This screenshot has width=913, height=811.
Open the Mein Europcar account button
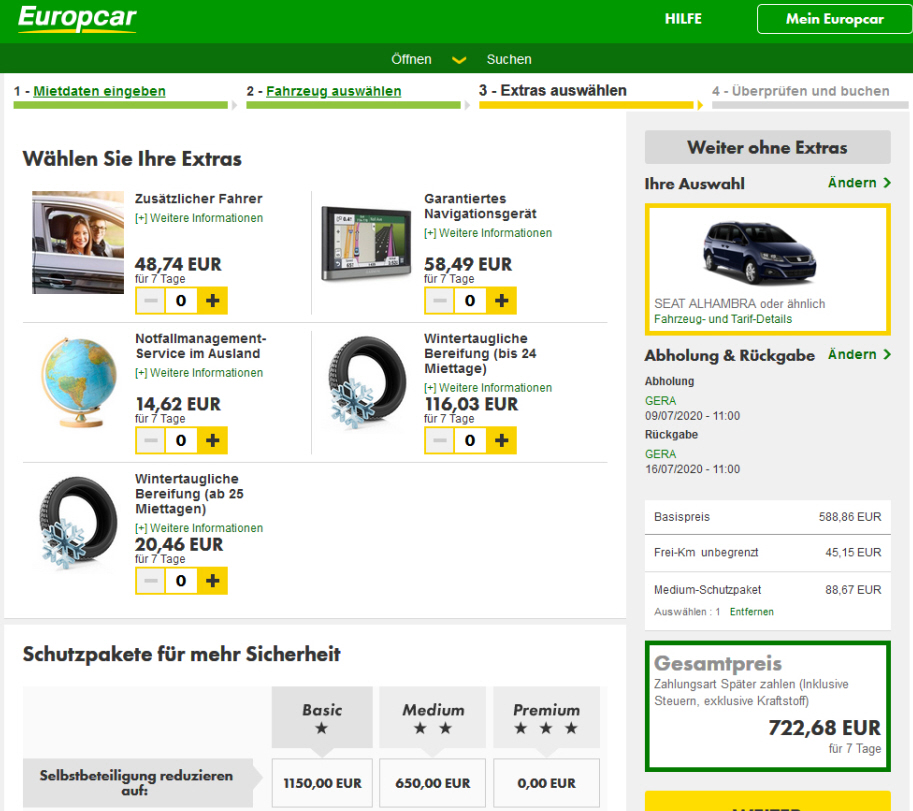pos(834,19)
